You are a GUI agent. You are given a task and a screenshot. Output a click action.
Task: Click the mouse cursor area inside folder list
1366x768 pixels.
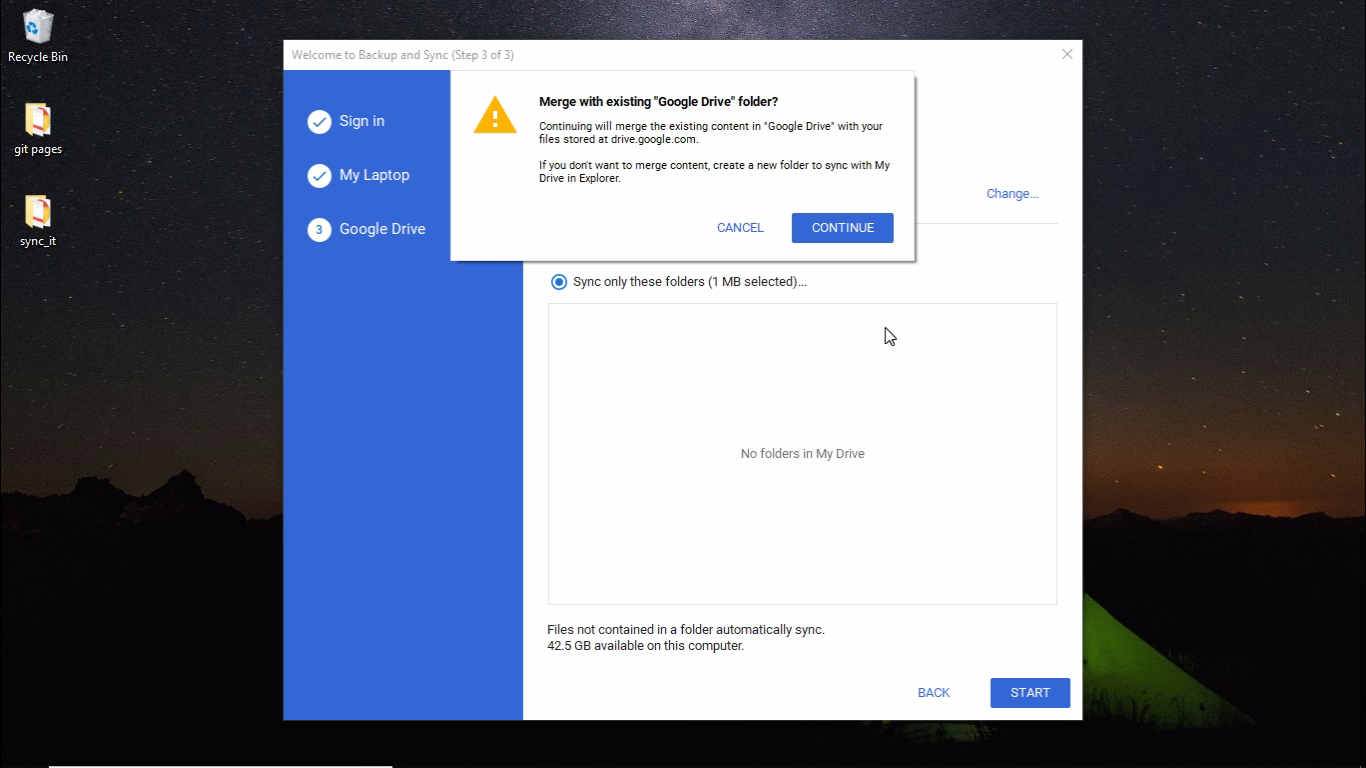tap(888, 336)
